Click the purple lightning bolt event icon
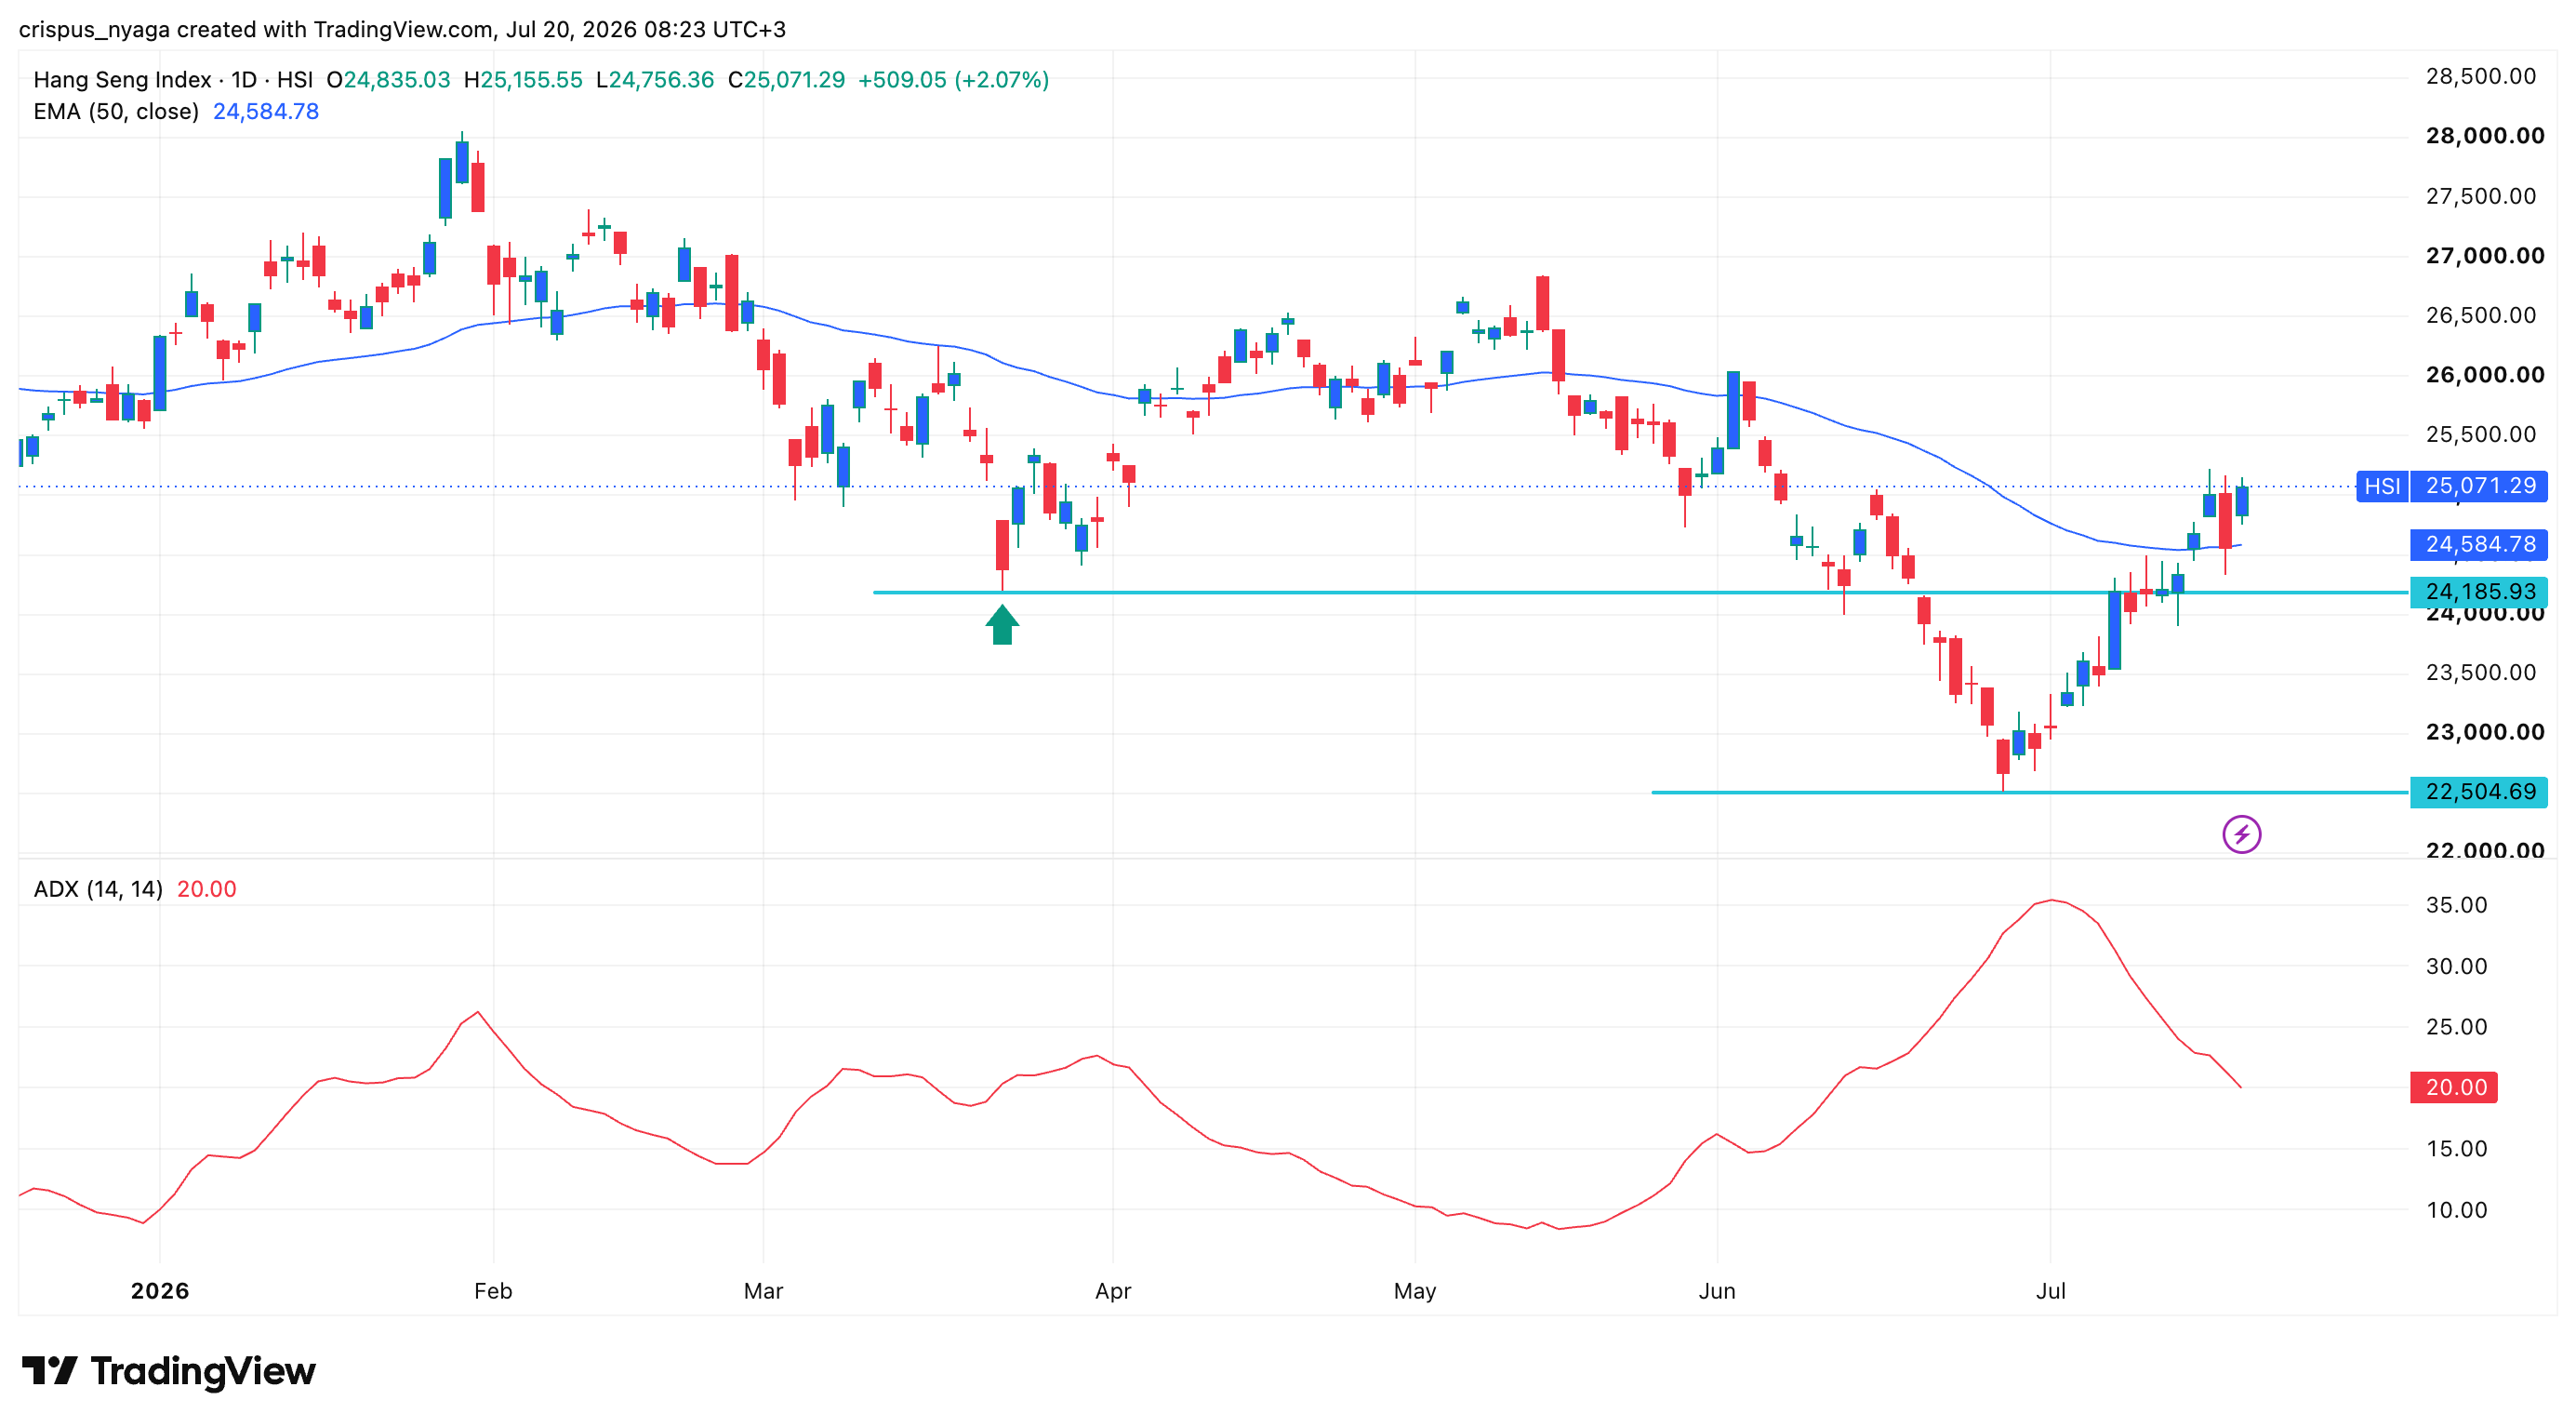 2241,834
